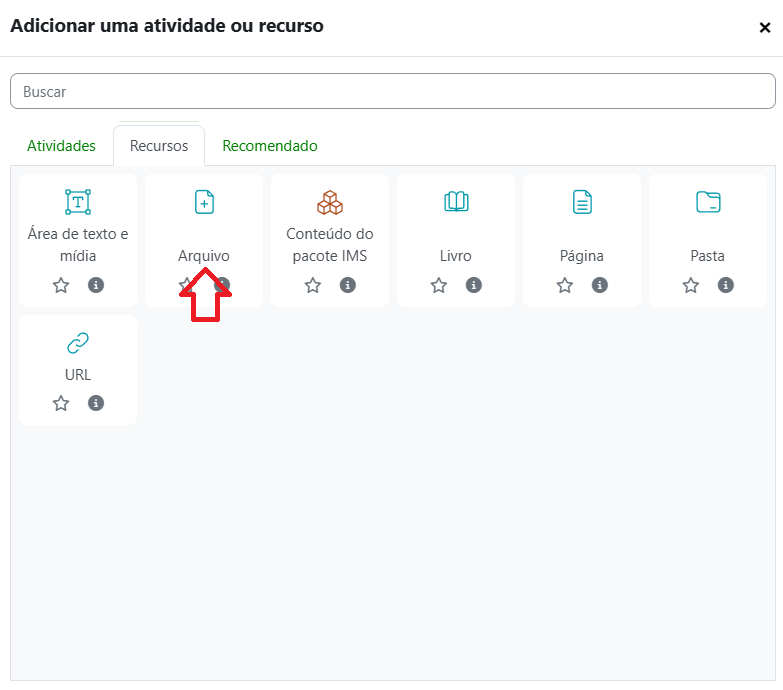Choose the Pasta folder icon
The height and width of the screenshot is (690, 783).
point(708,202)
